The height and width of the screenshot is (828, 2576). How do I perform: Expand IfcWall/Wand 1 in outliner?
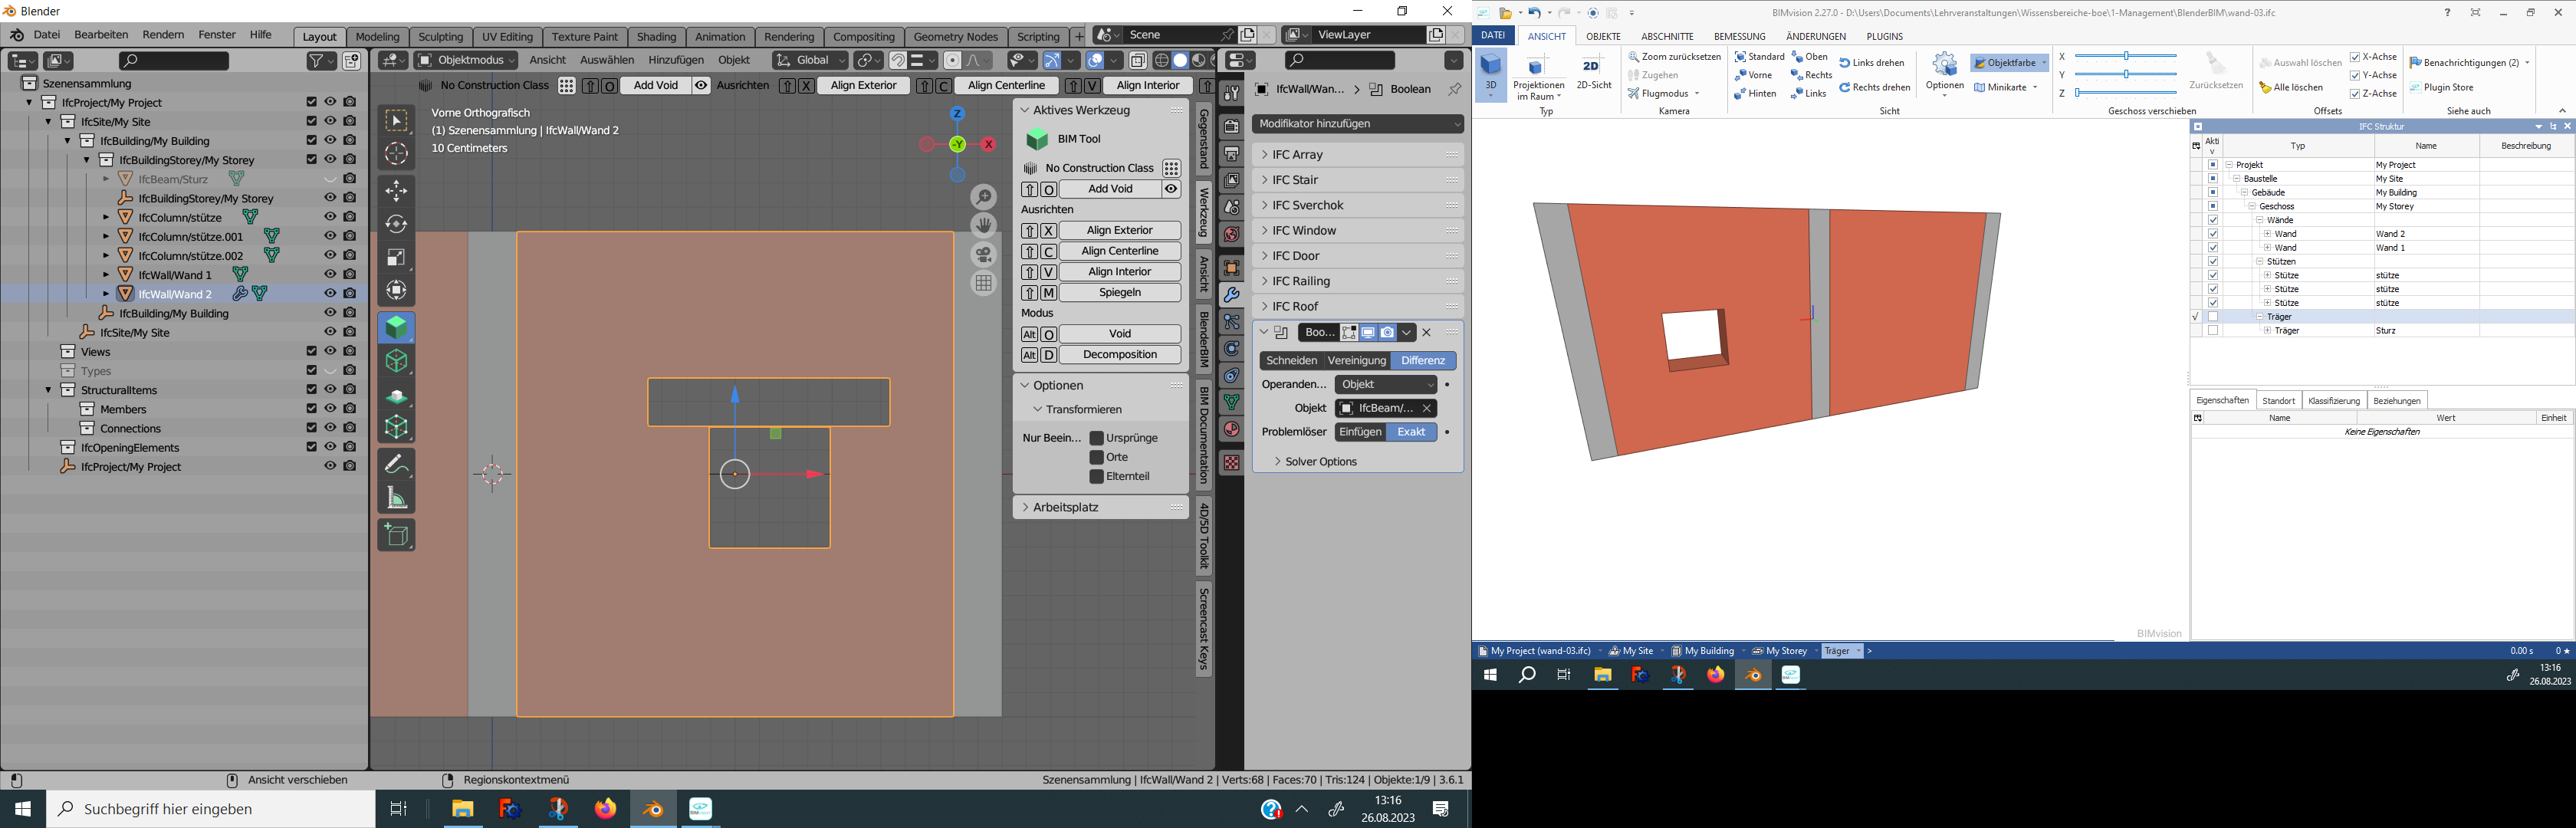[x=106, y=275]
